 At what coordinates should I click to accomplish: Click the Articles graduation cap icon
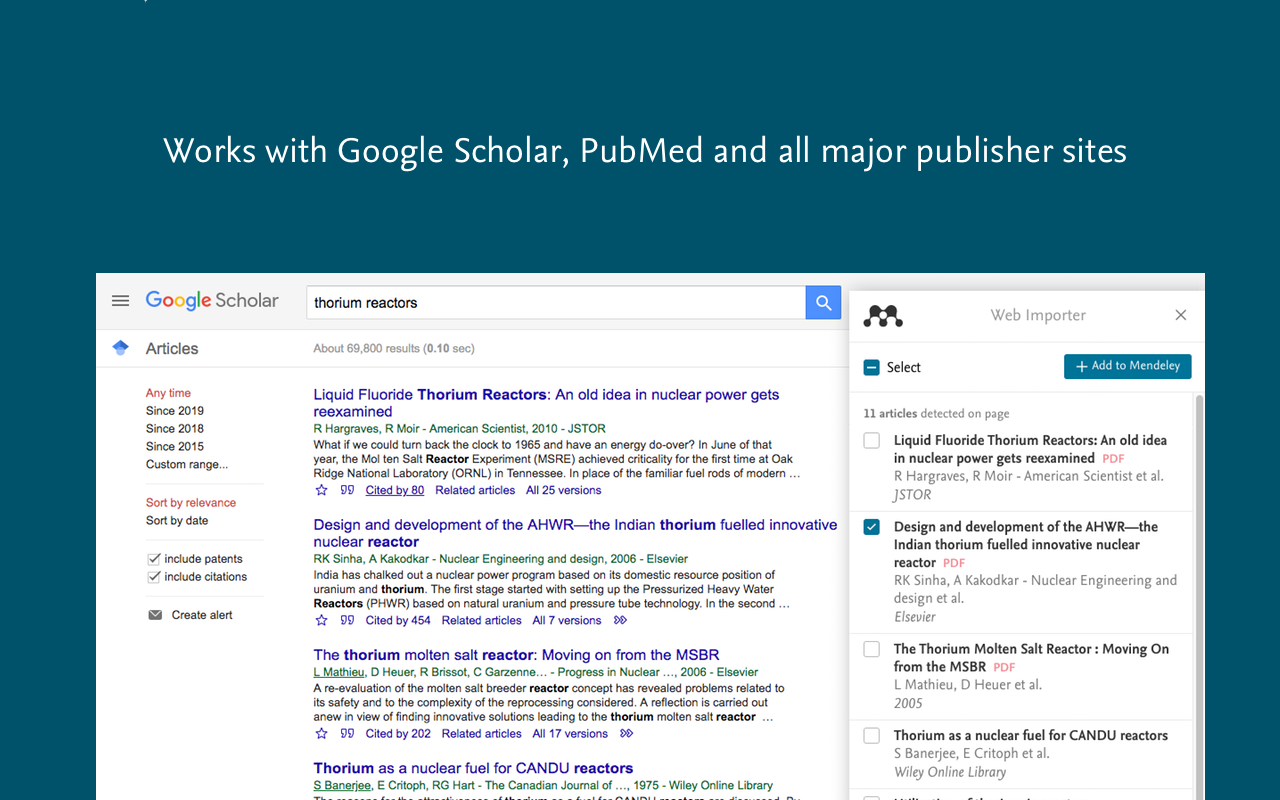121,348
